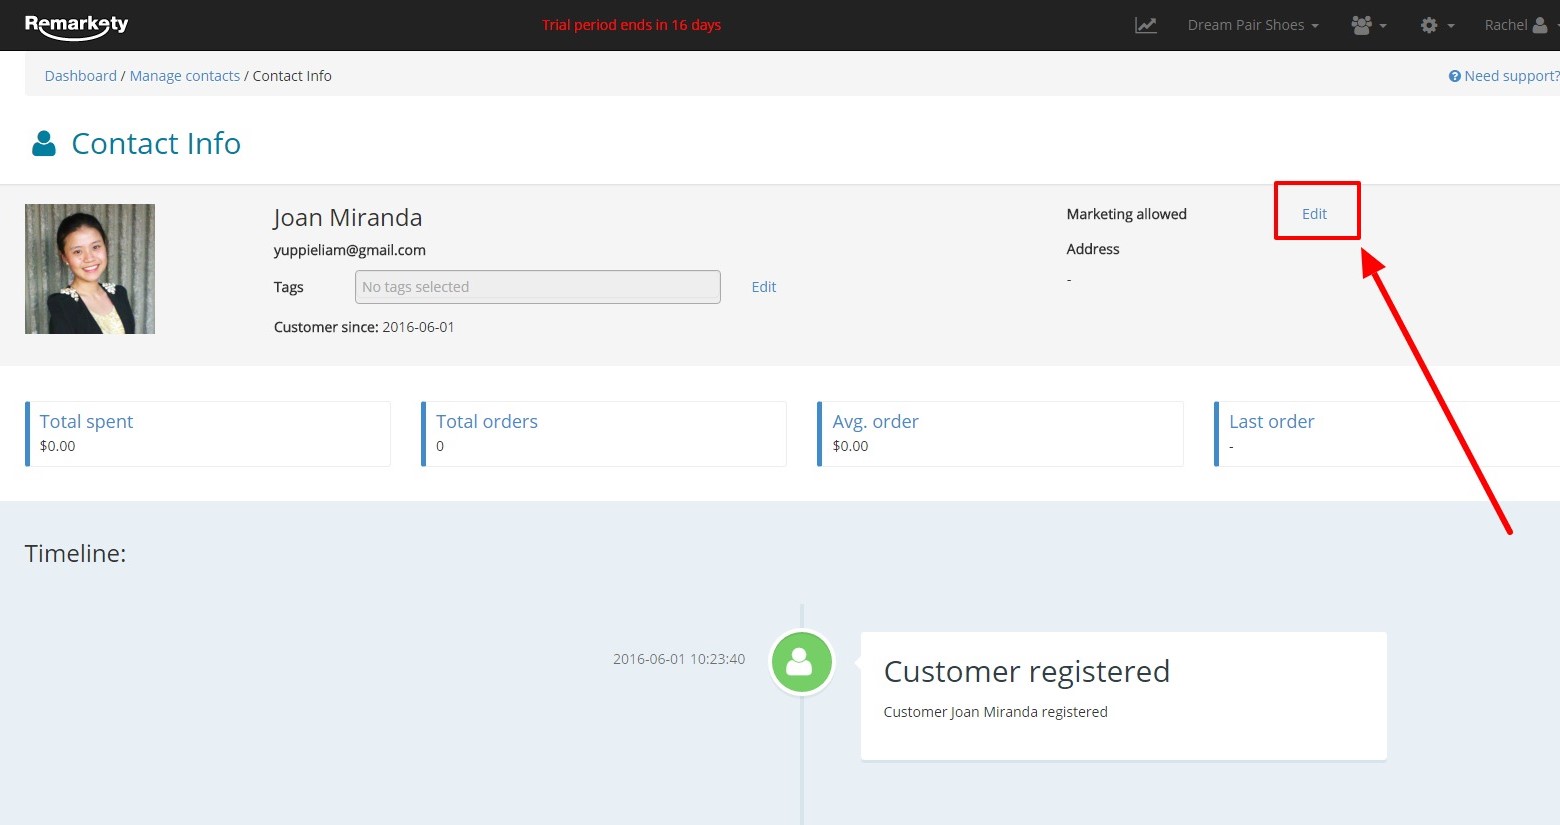Click the Contact Info breadcrumb text

click(x=292, y=76)
